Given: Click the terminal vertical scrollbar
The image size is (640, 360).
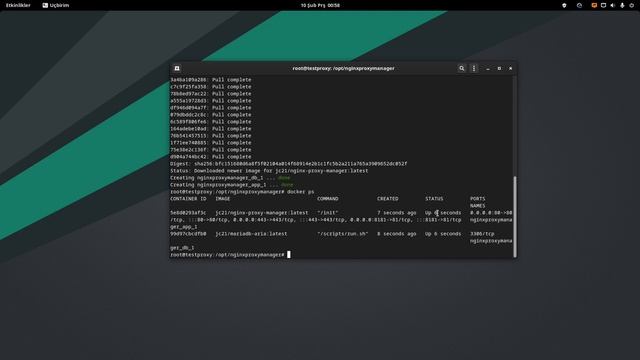Looking at the screenshot, I should (515, 216).
